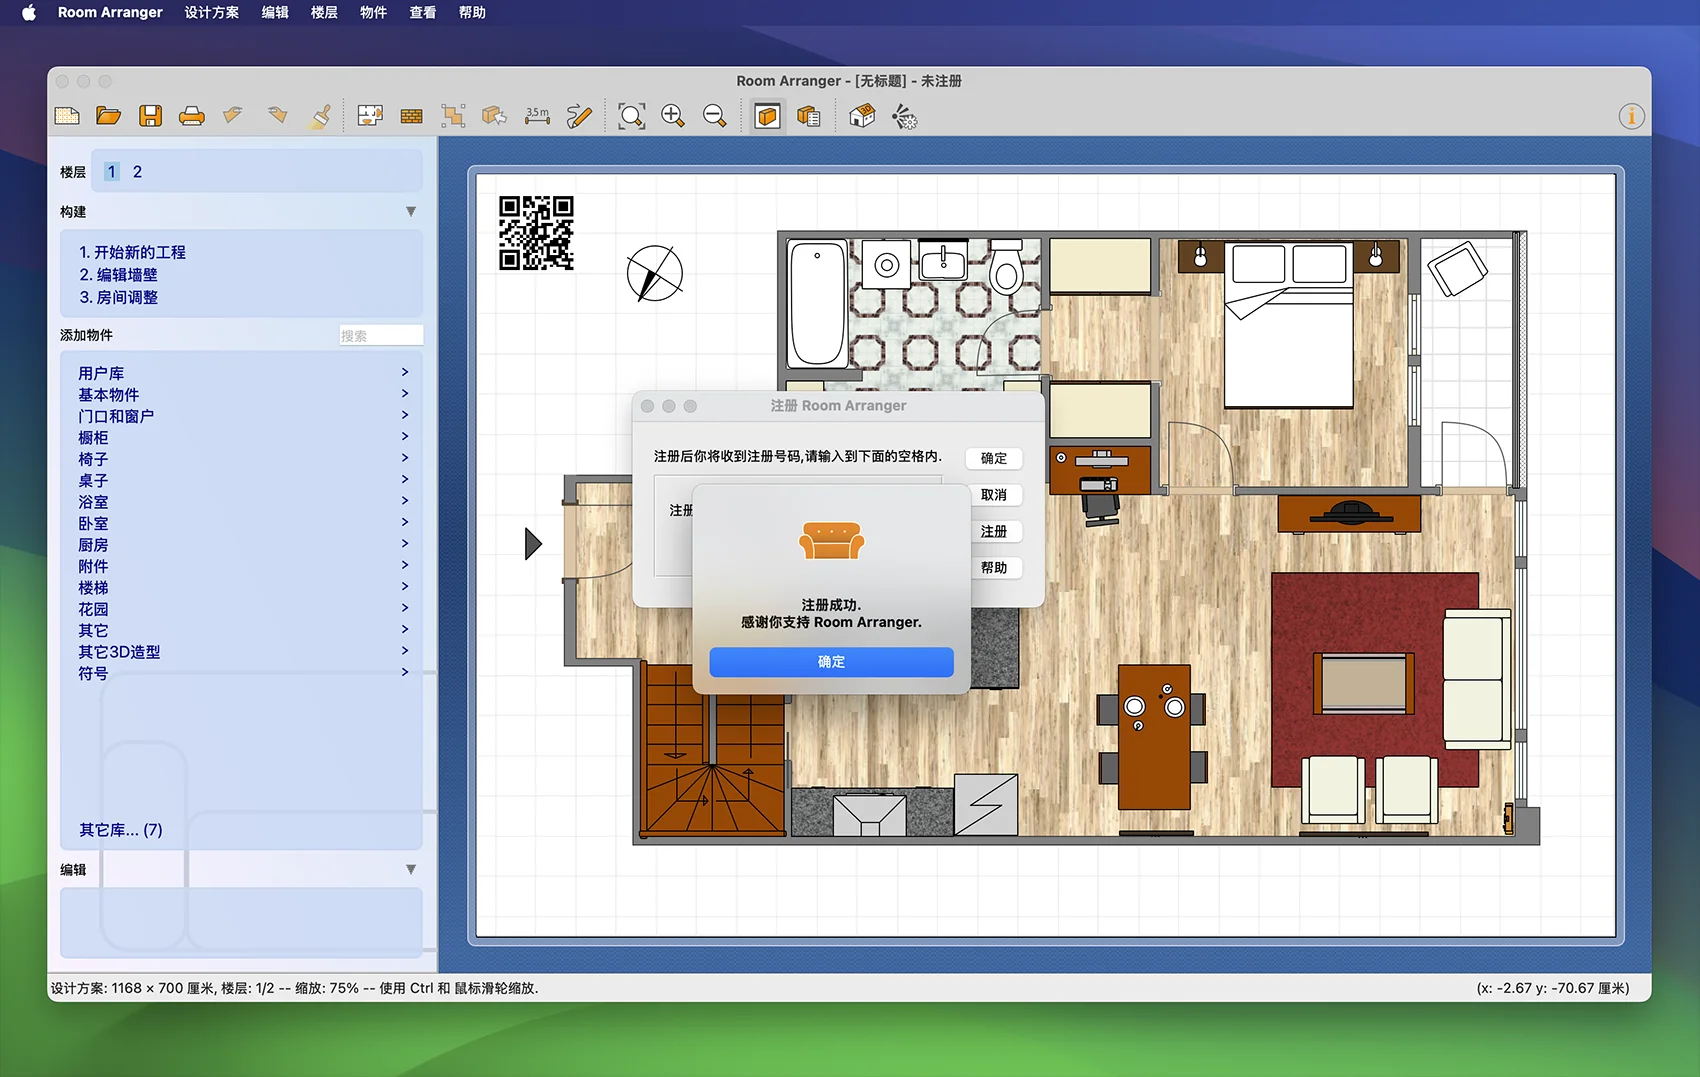Switch to floor 1

(112, 172)
